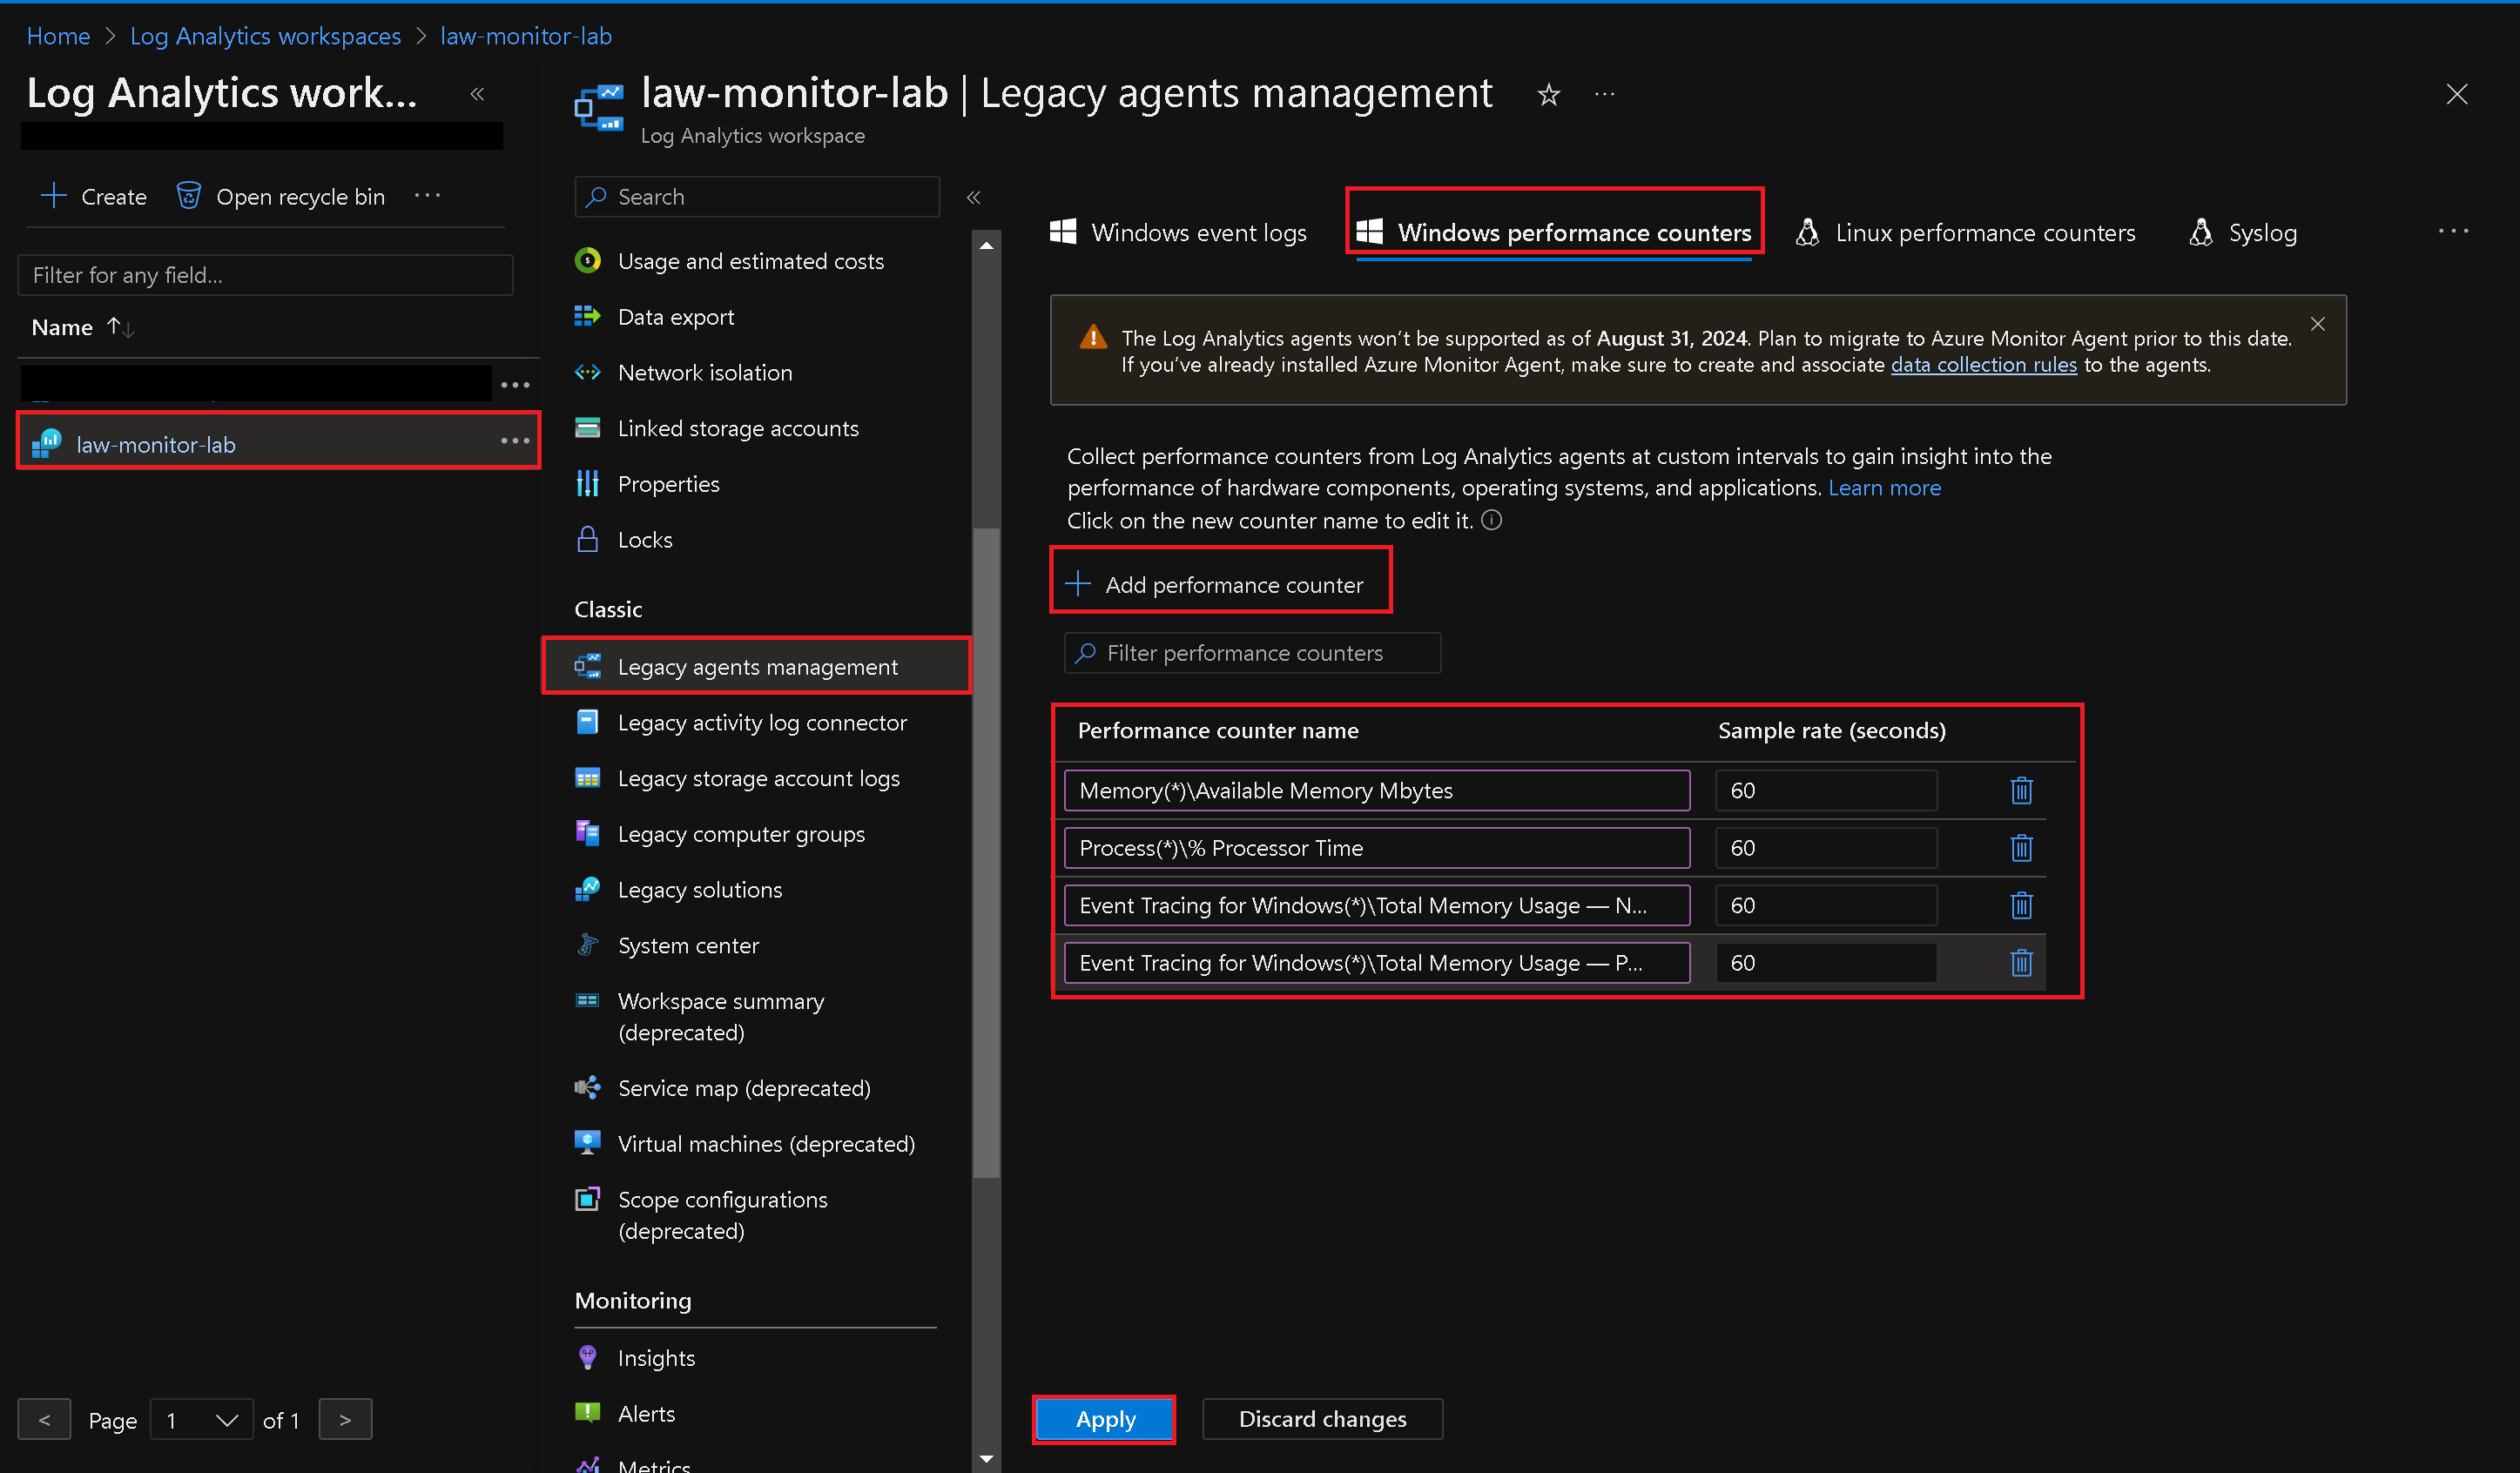This screenshot has width=2520, height=1473.
Task: Open the ellipsis menu for law-monitor-lab
Action: pos(515,441)
